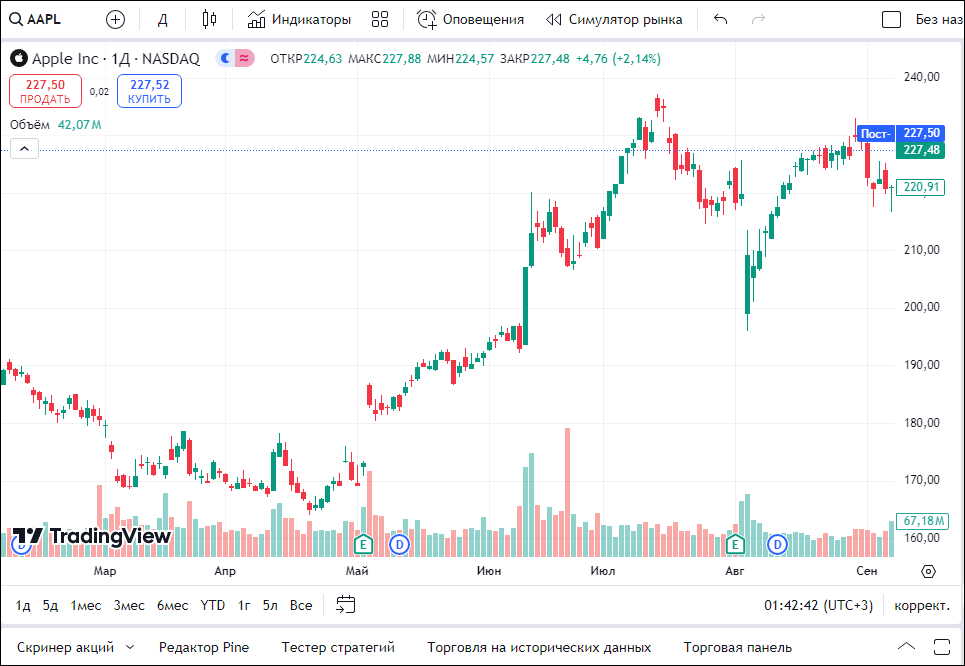This screenshot has width=965, height=666.
Task: Click the TradingView logo
Action: click(x=91, y=536)
